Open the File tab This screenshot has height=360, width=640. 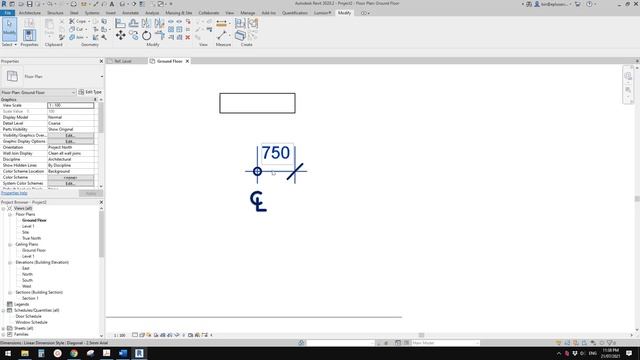8,13
